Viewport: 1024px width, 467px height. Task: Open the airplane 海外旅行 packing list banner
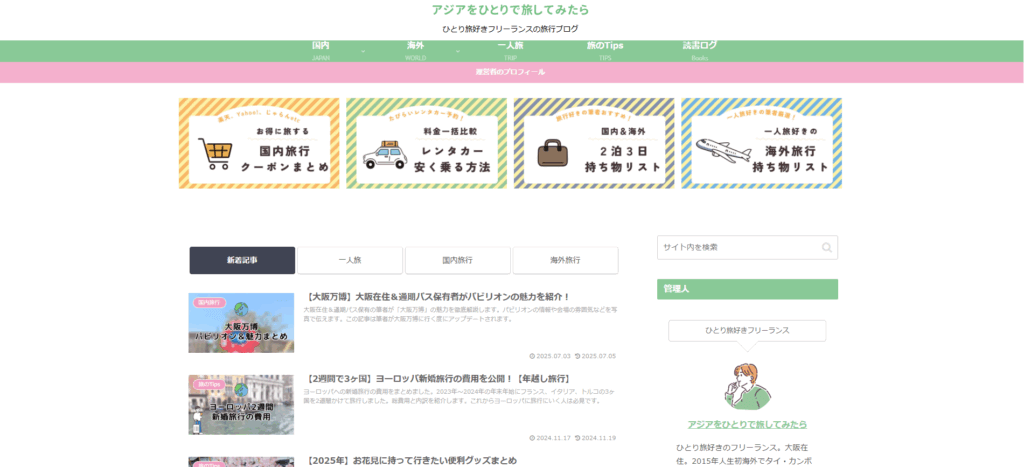coord(761,143)
